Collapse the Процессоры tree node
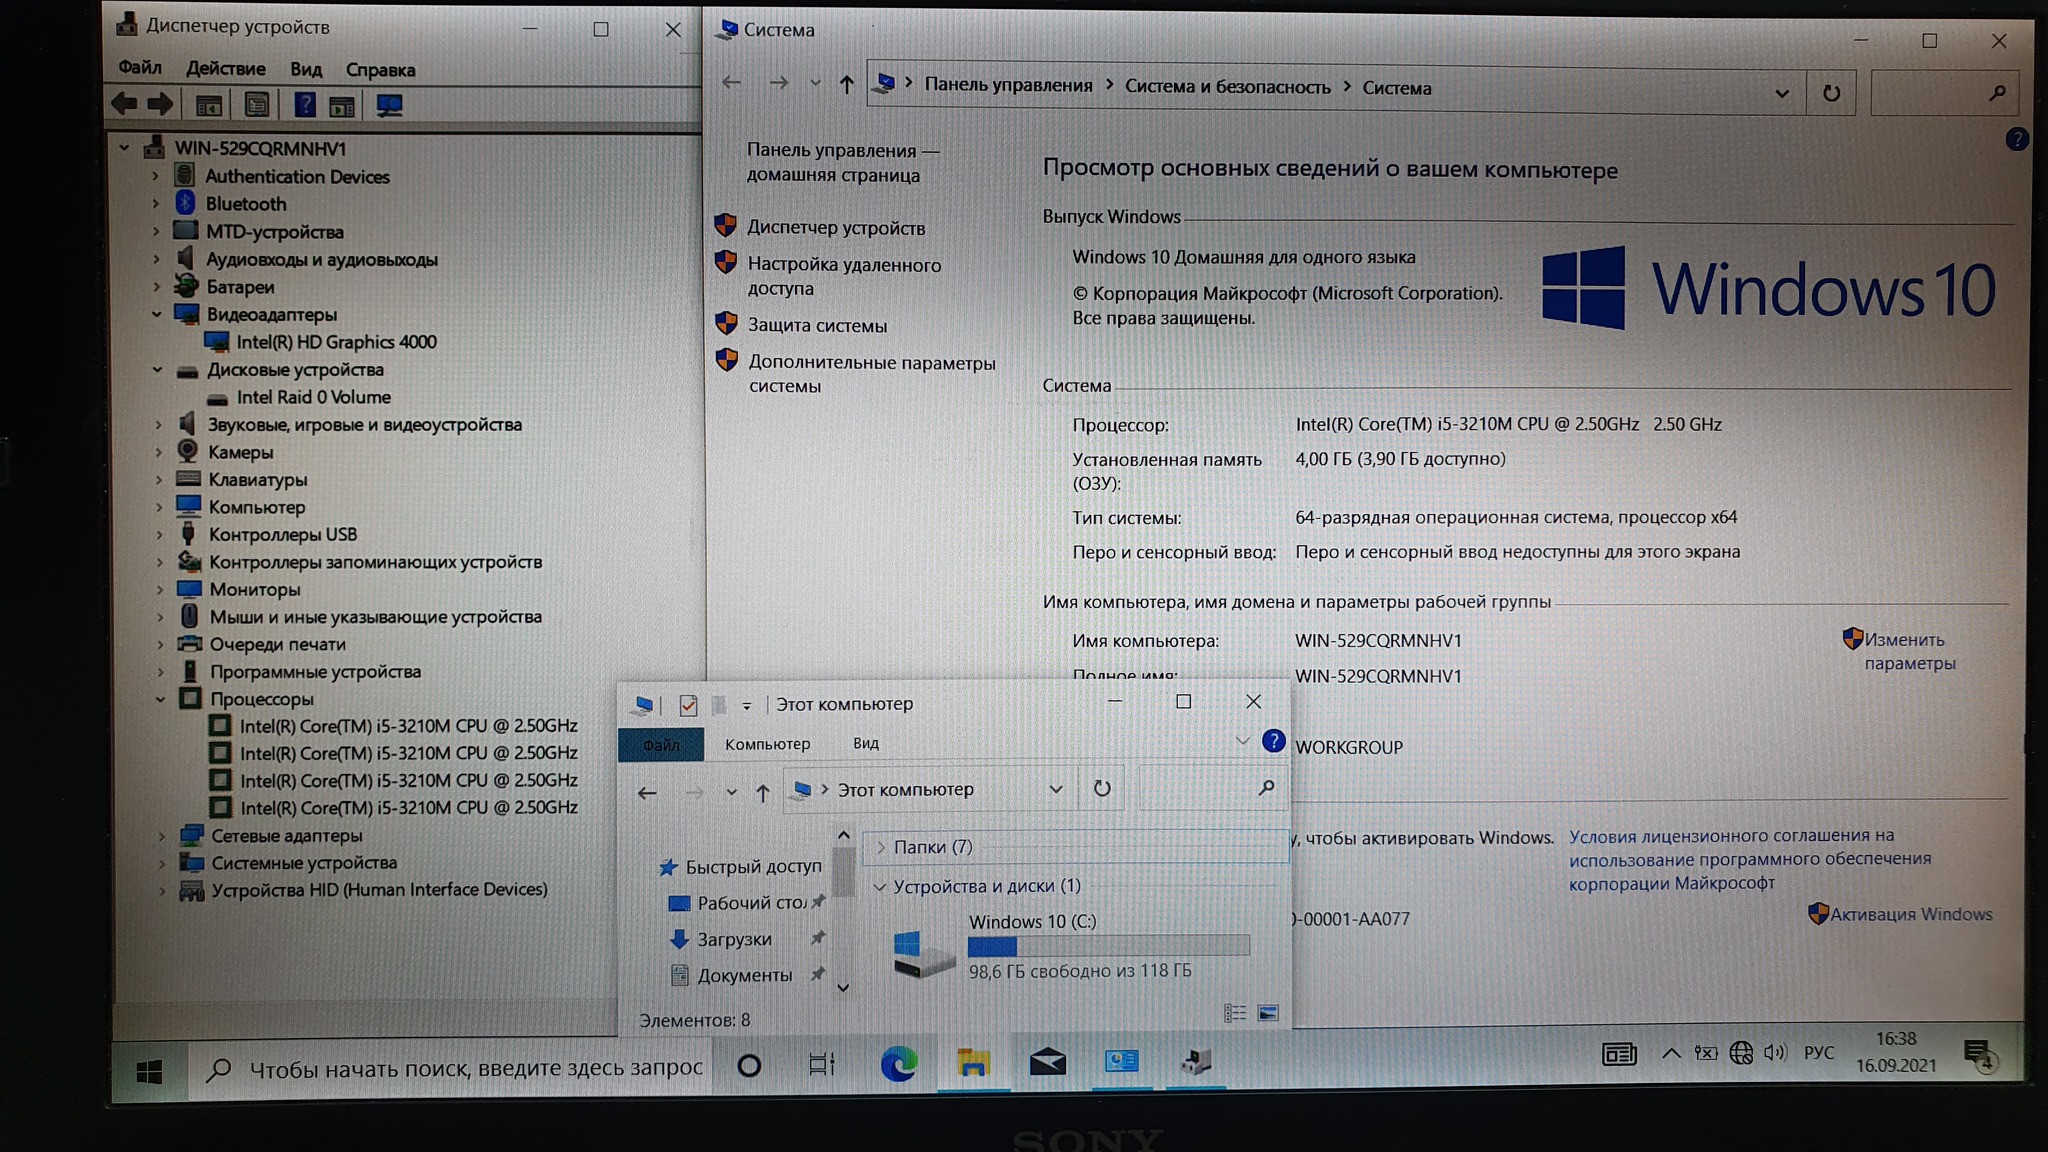The image size is (2048, 1152). [160, 699]
